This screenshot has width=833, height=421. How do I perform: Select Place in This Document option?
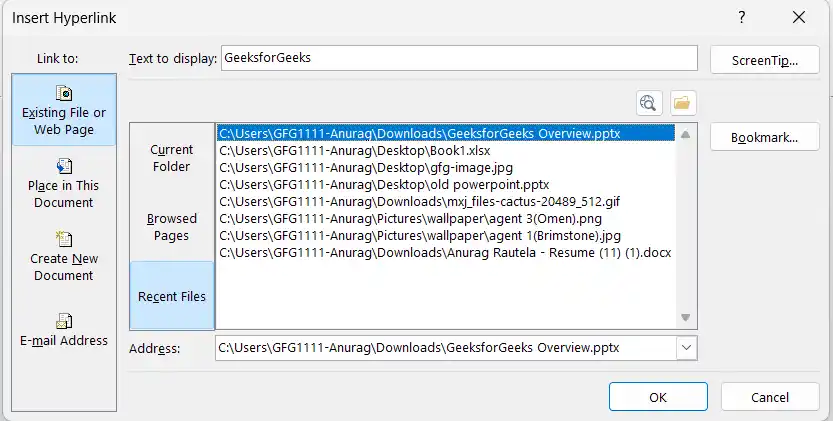(64, 183)
